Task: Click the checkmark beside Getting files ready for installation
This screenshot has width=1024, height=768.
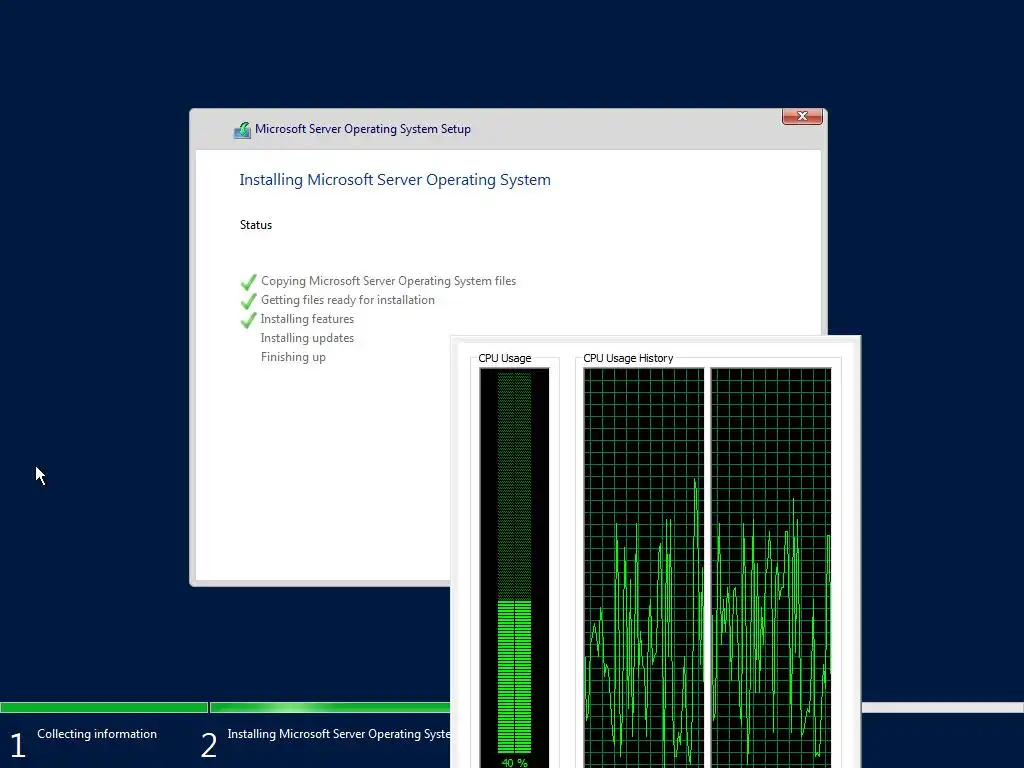Action: point(248,301)
